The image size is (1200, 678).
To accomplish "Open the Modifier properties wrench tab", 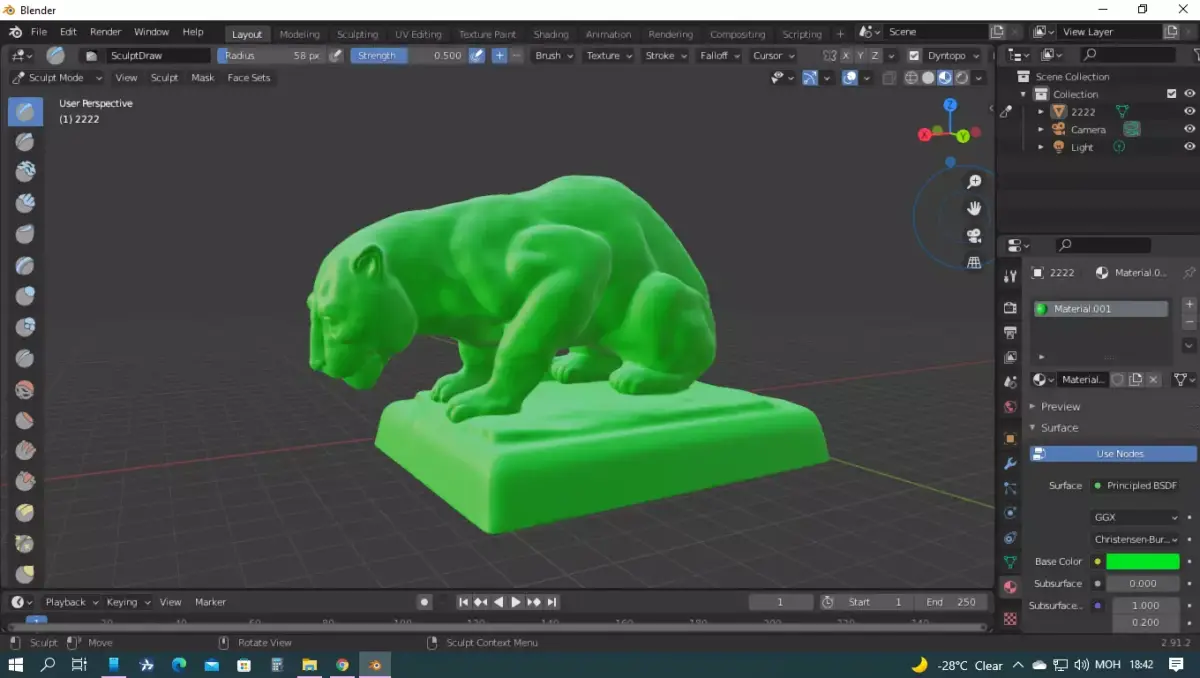I will (1010, 464).
